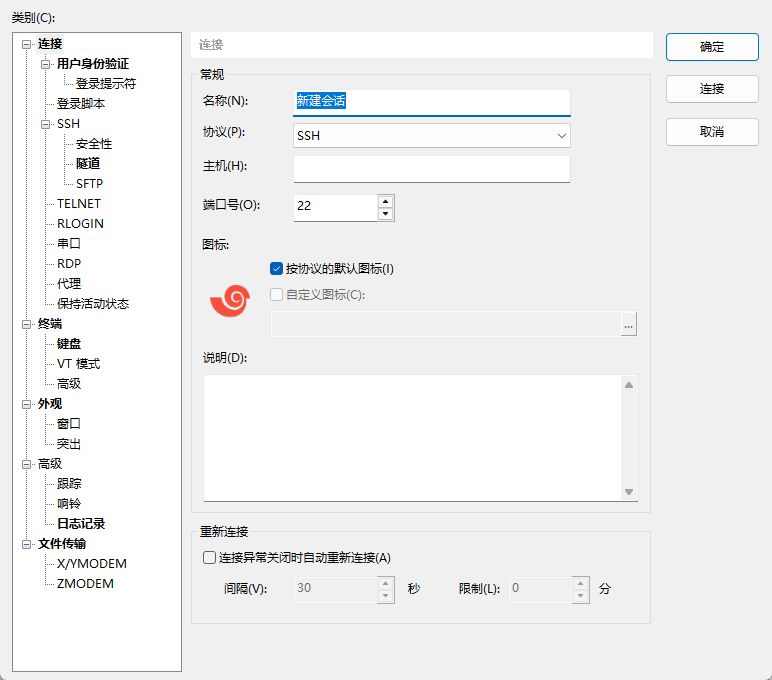Enable auto reconnect on abnormal close checkbox

209,557
